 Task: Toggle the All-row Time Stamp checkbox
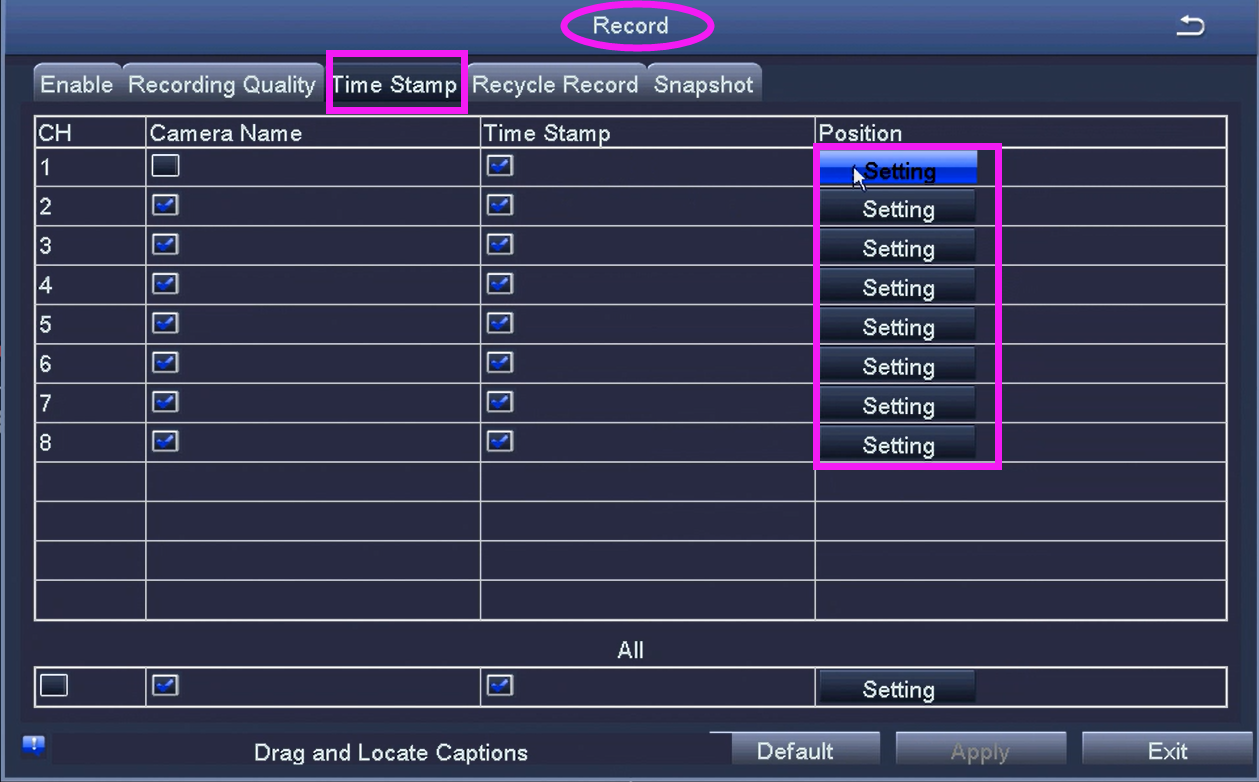499,685
